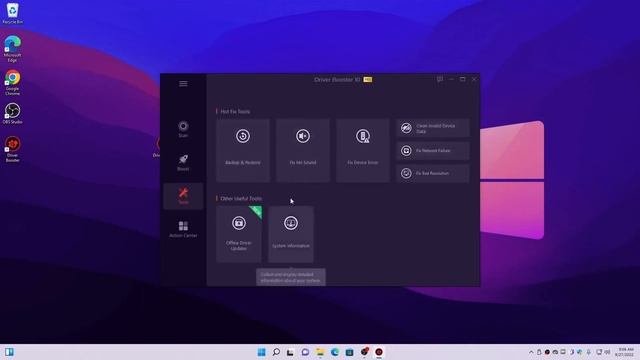Choose Fix Bad Resolution

433,173
